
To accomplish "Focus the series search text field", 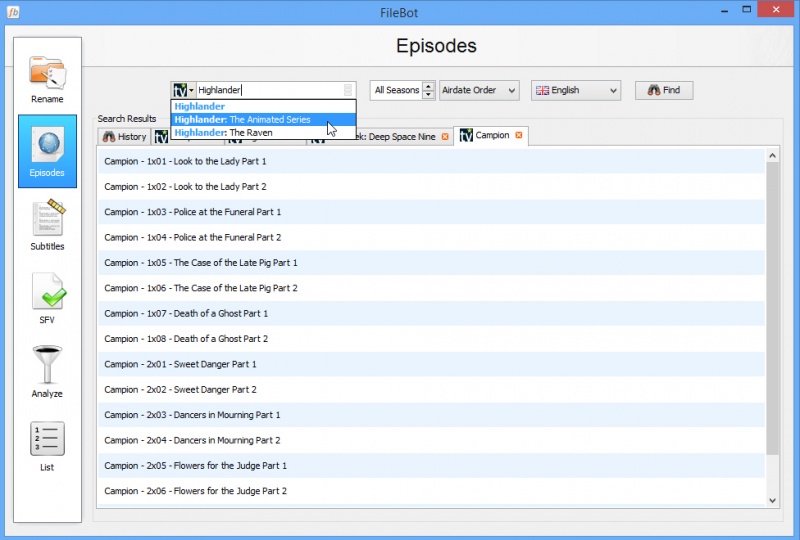I will 269,90.
